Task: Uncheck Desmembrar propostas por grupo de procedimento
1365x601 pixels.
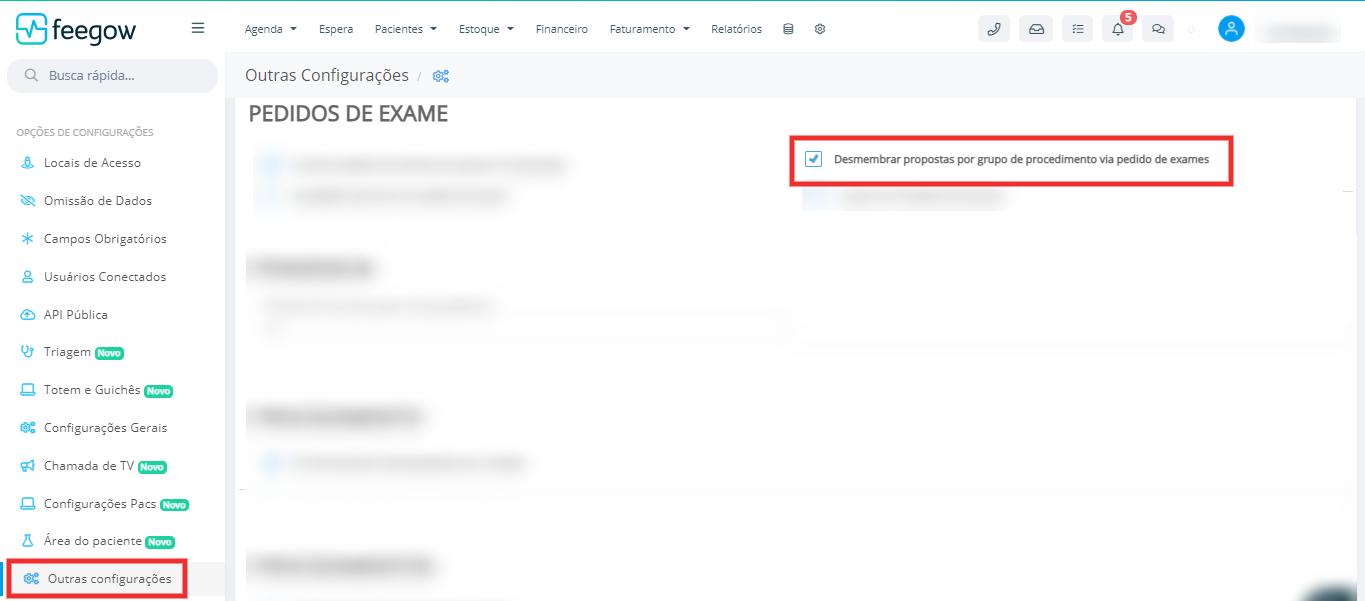Action: (814, 159)
